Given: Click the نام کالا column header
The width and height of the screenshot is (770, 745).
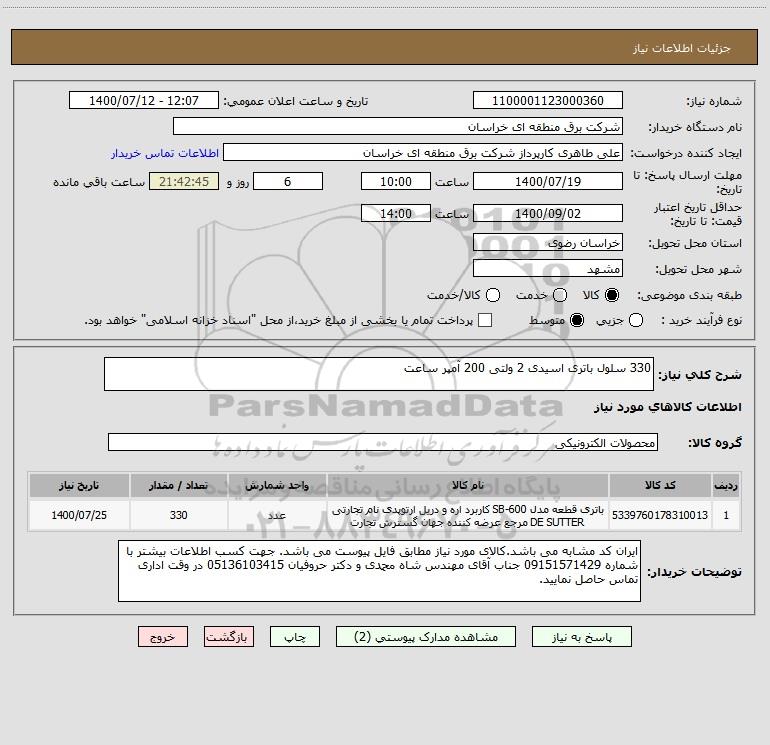Looking at the screenshot, I should coord(468,485).
